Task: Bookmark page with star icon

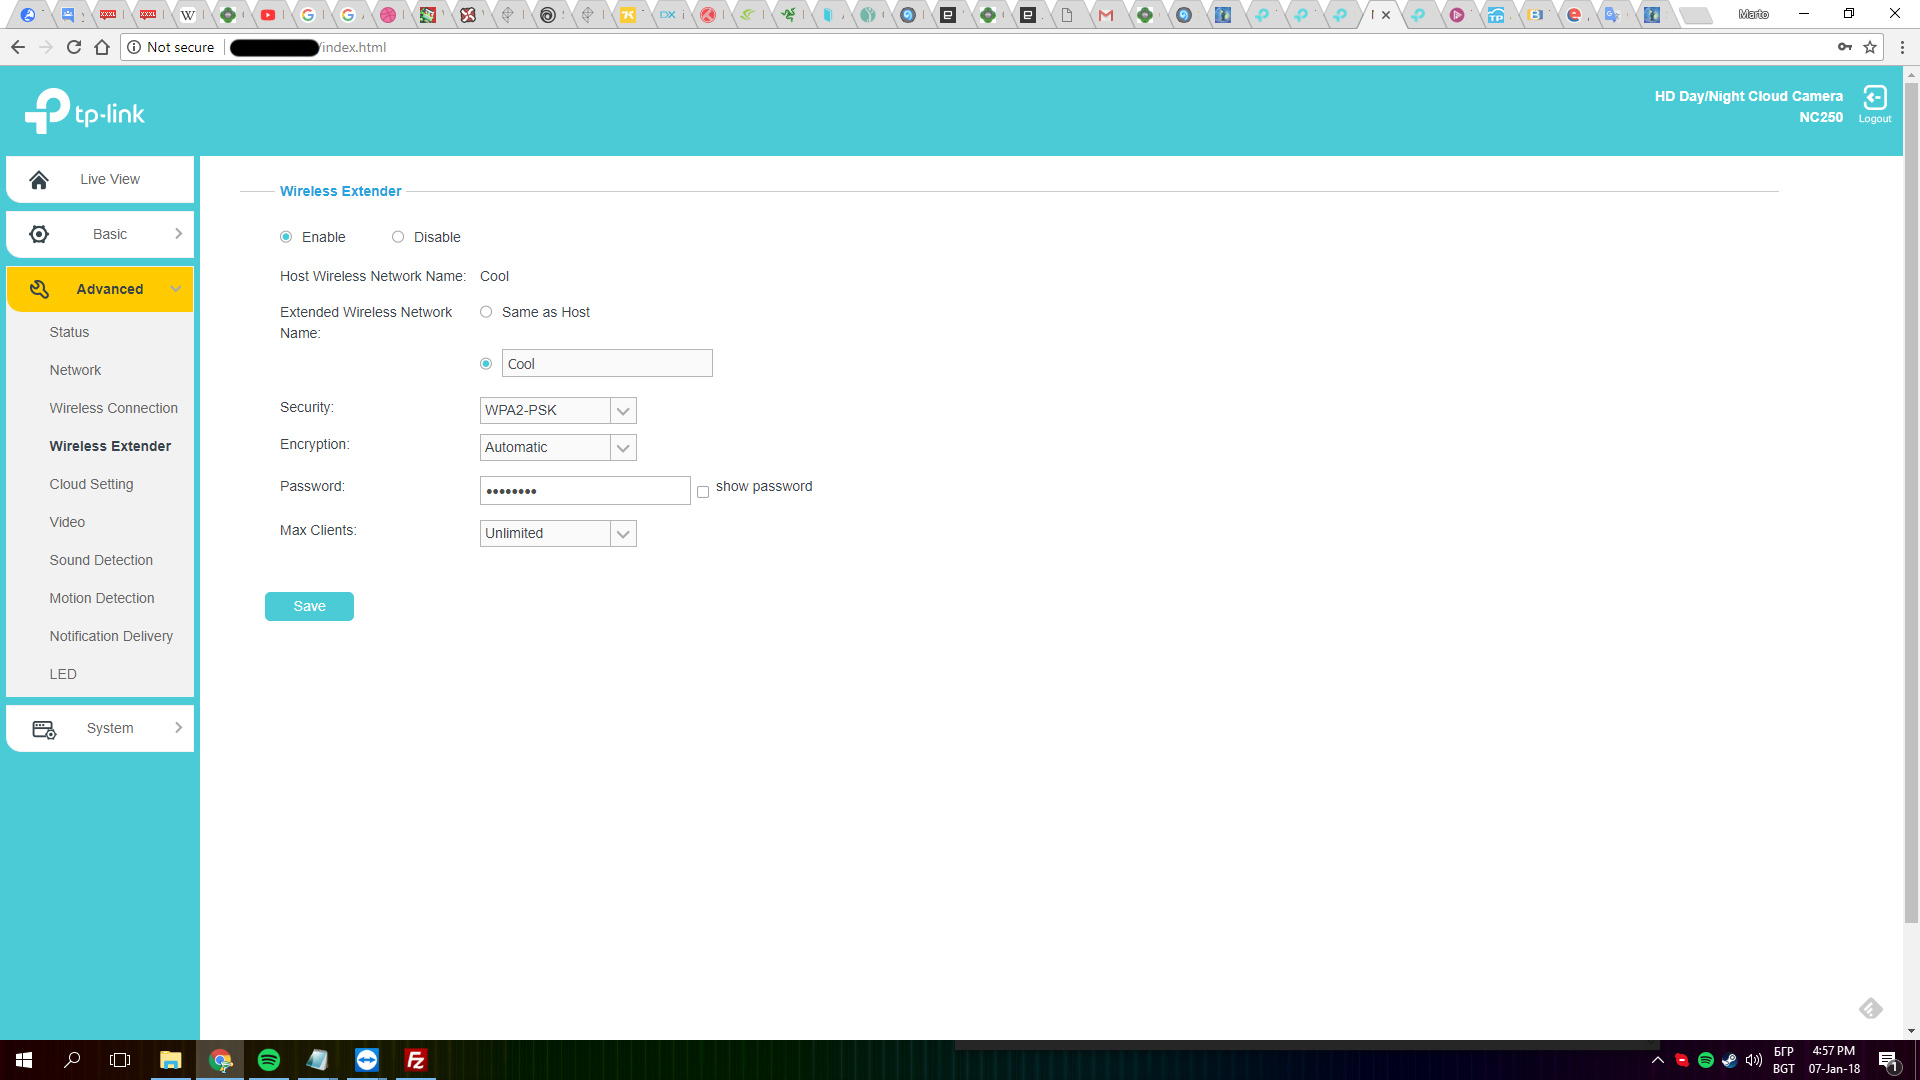Action: 1870,47
